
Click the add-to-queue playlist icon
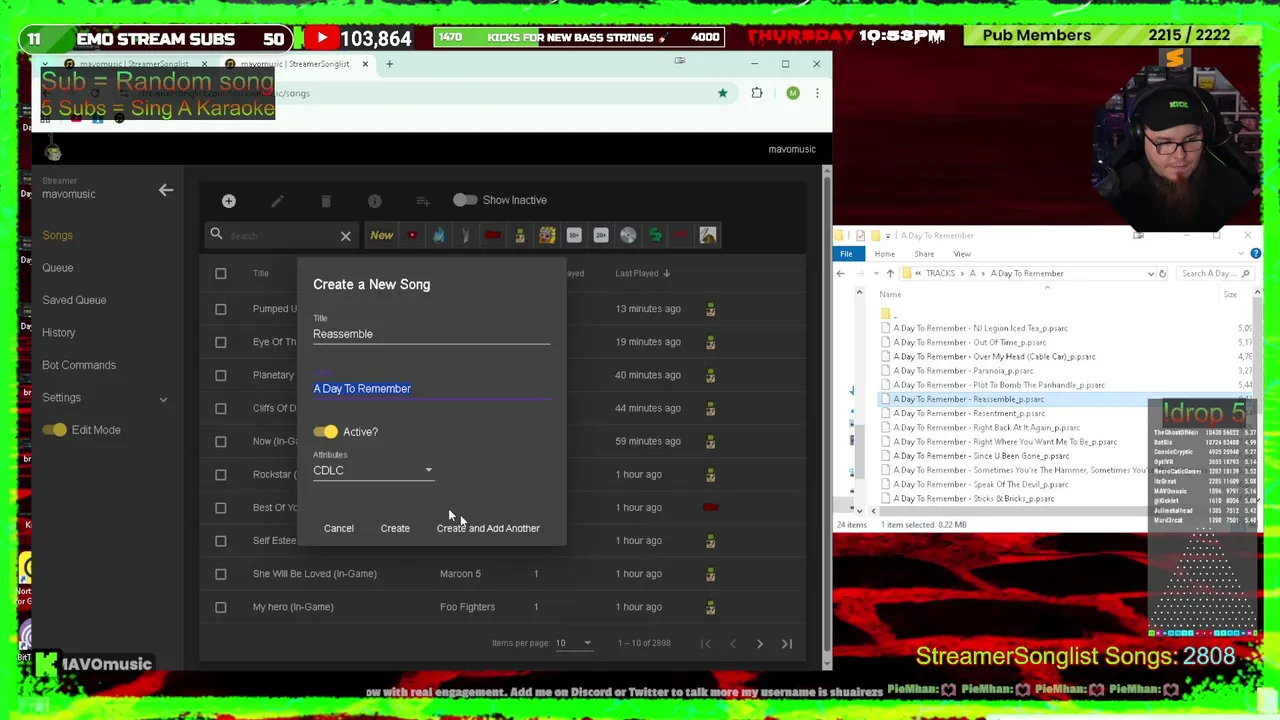point(422,201)
